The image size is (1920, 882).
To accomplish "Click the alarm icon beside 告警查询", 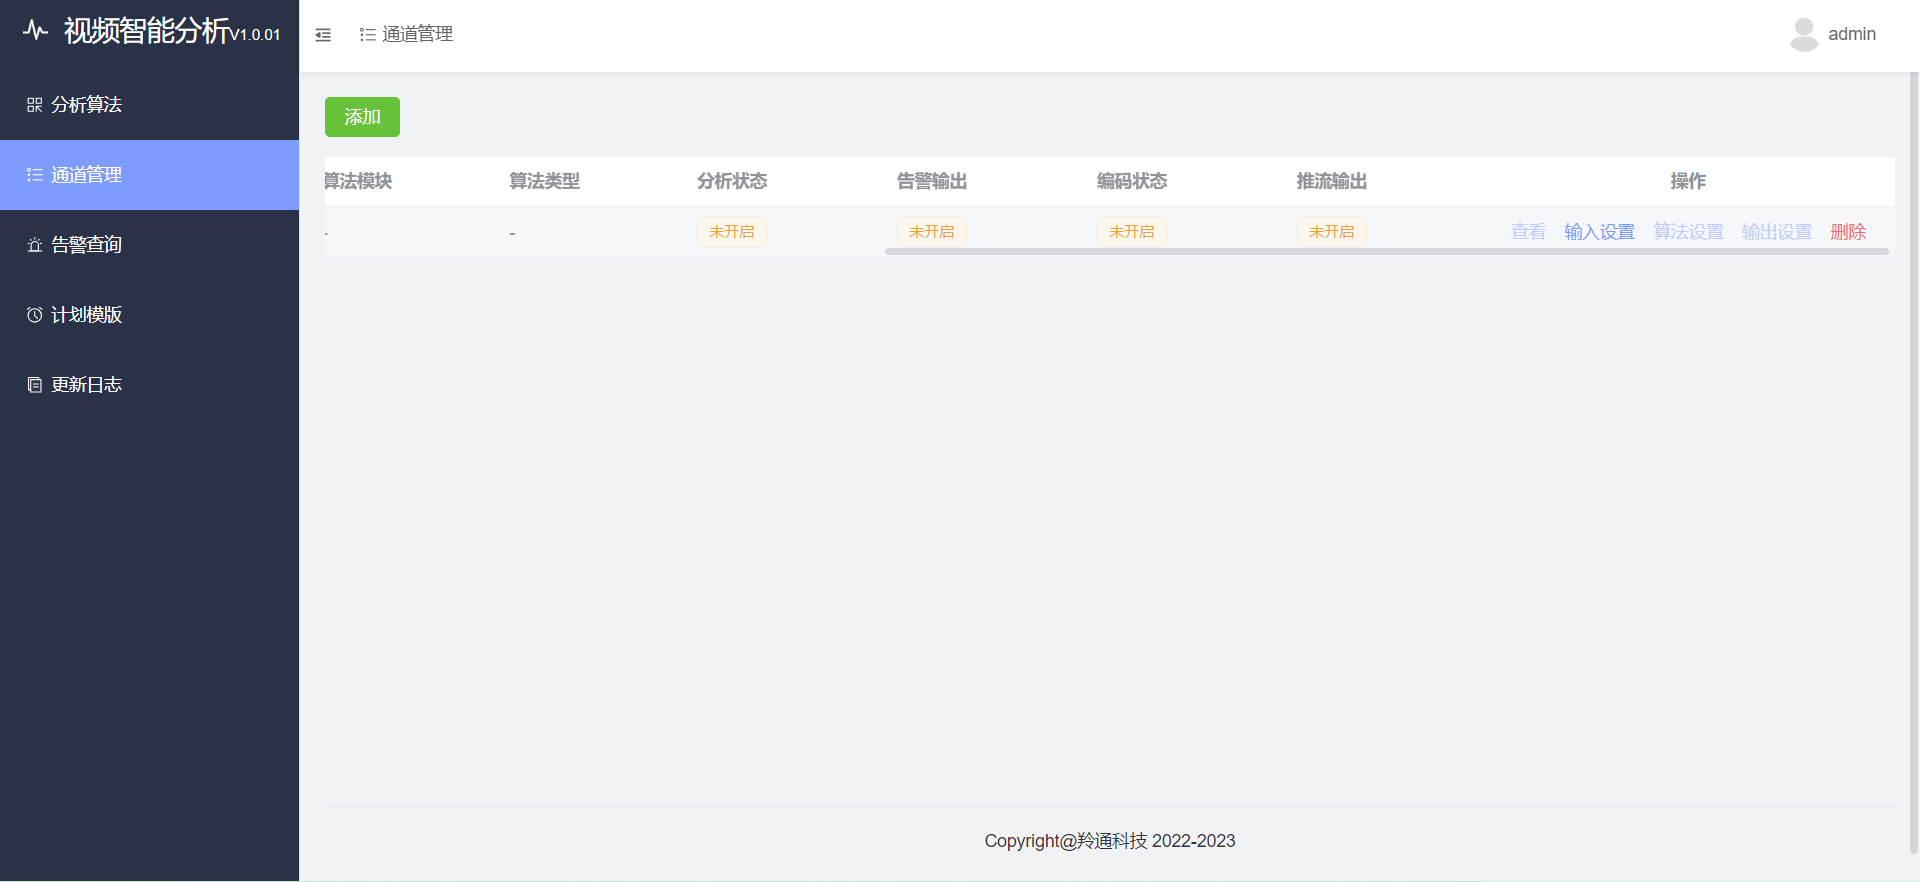I will tap(34, 245).
